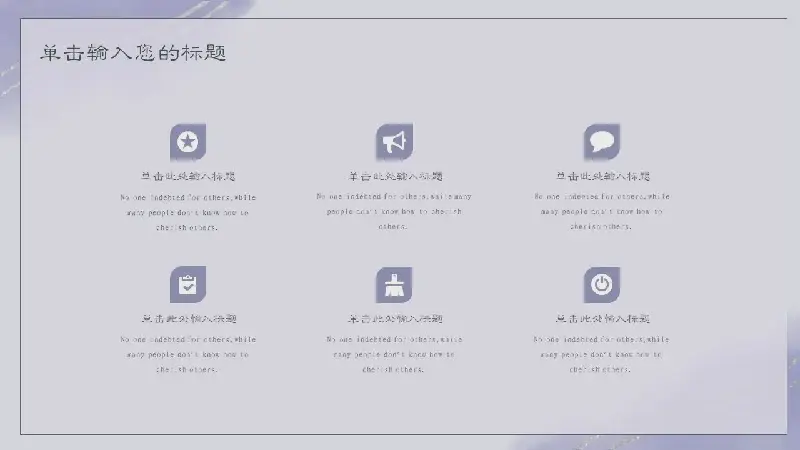Select the heading text under the star icon
The height and width of the screenshot is (450, 800).
pyautogui.click(x=188, y=176)
